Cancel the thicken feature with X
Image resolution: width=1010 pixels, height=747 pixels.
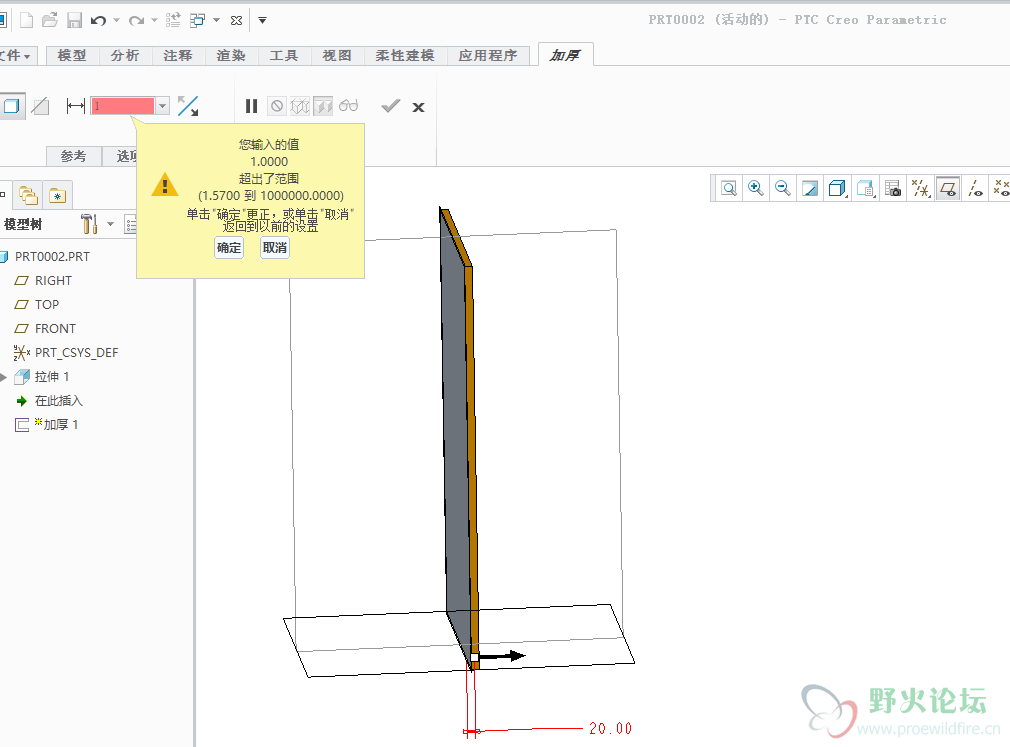point(419,108)
